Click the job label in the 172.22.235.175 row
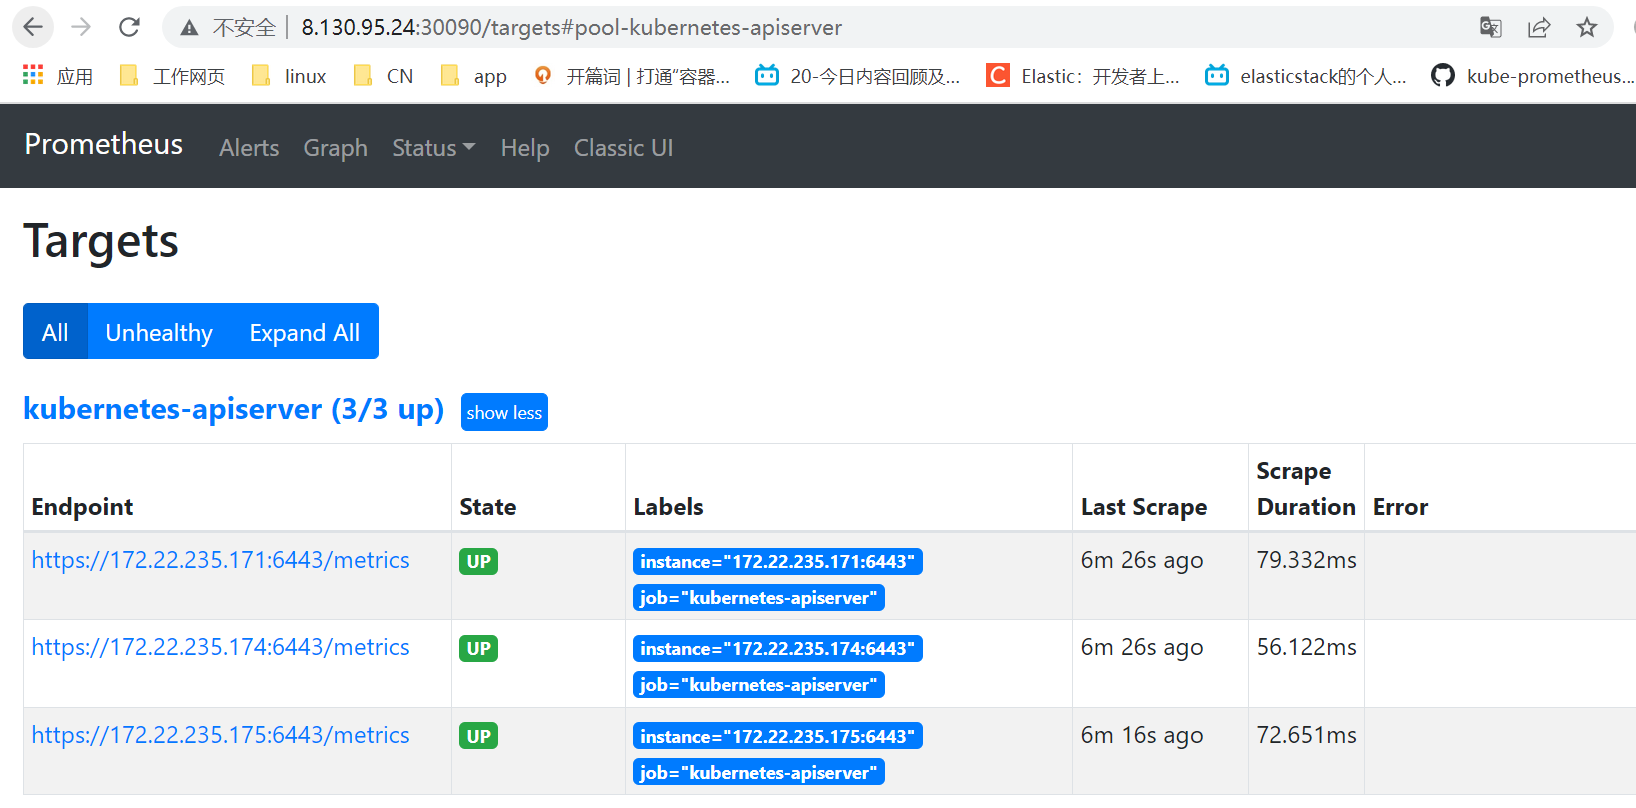Viewport: 1636px width, 808px height. 759,772
